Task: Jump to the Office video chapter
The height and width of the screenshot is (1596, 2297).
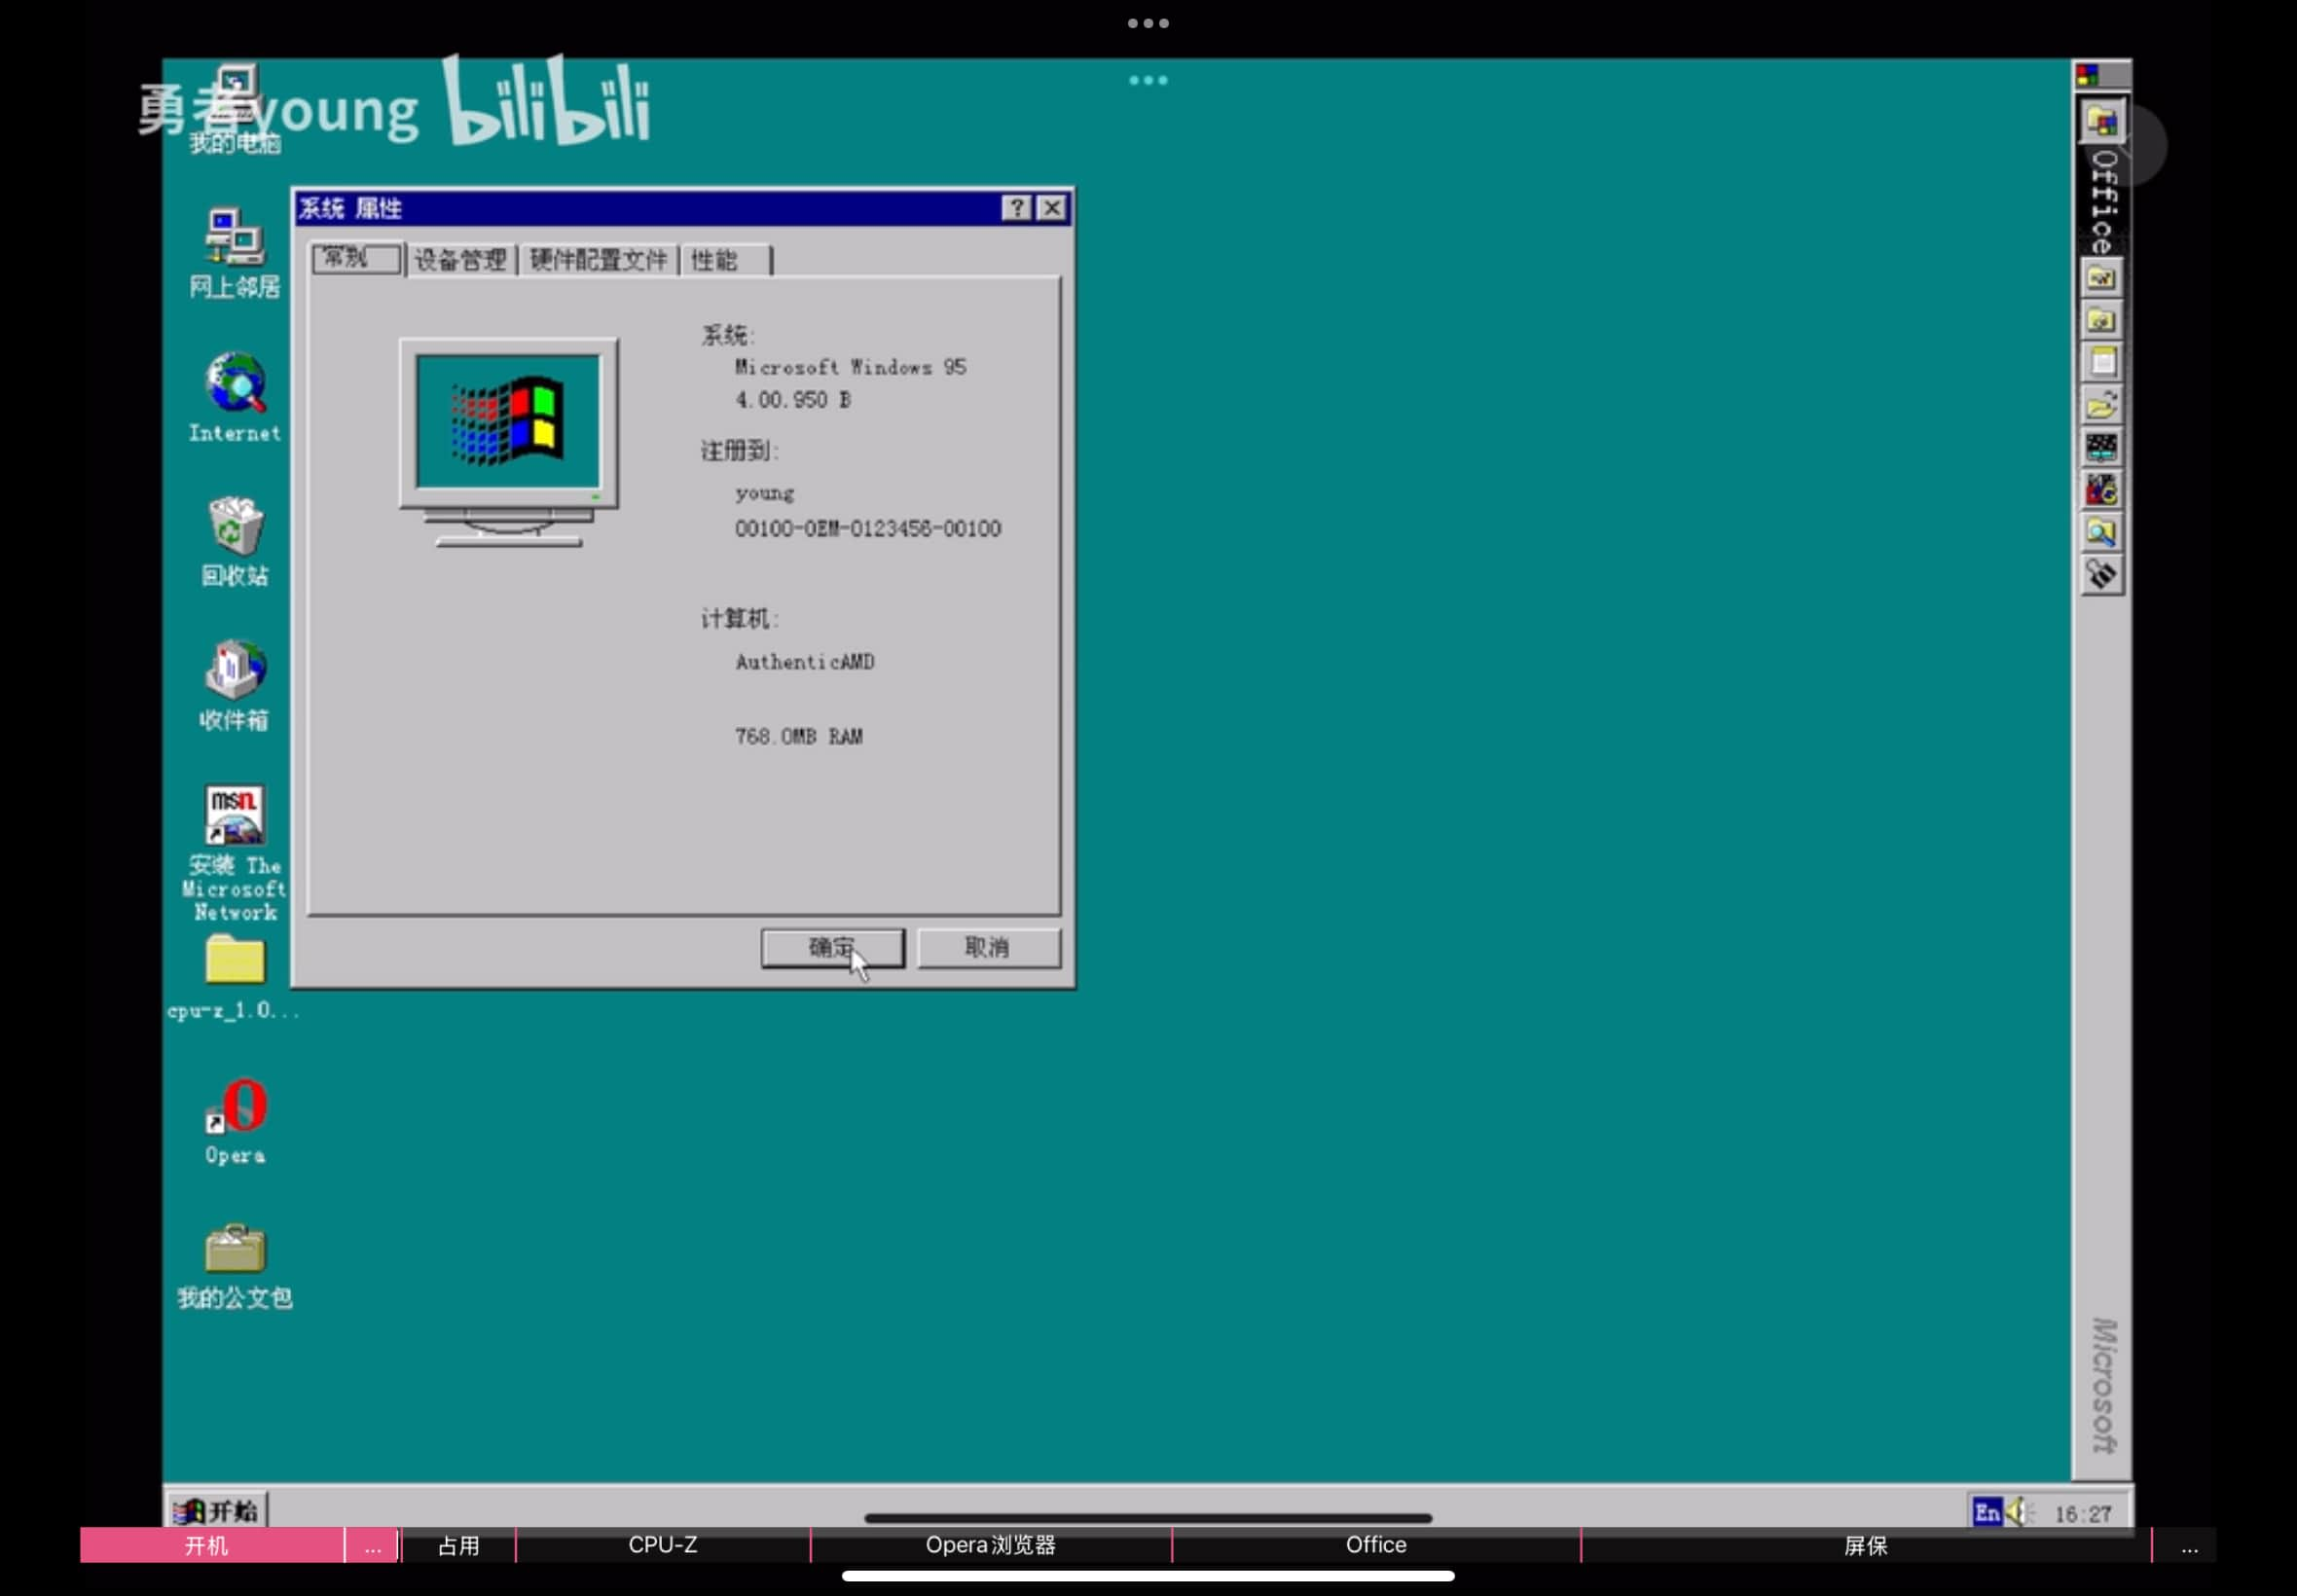Action: (1376, 1545)
